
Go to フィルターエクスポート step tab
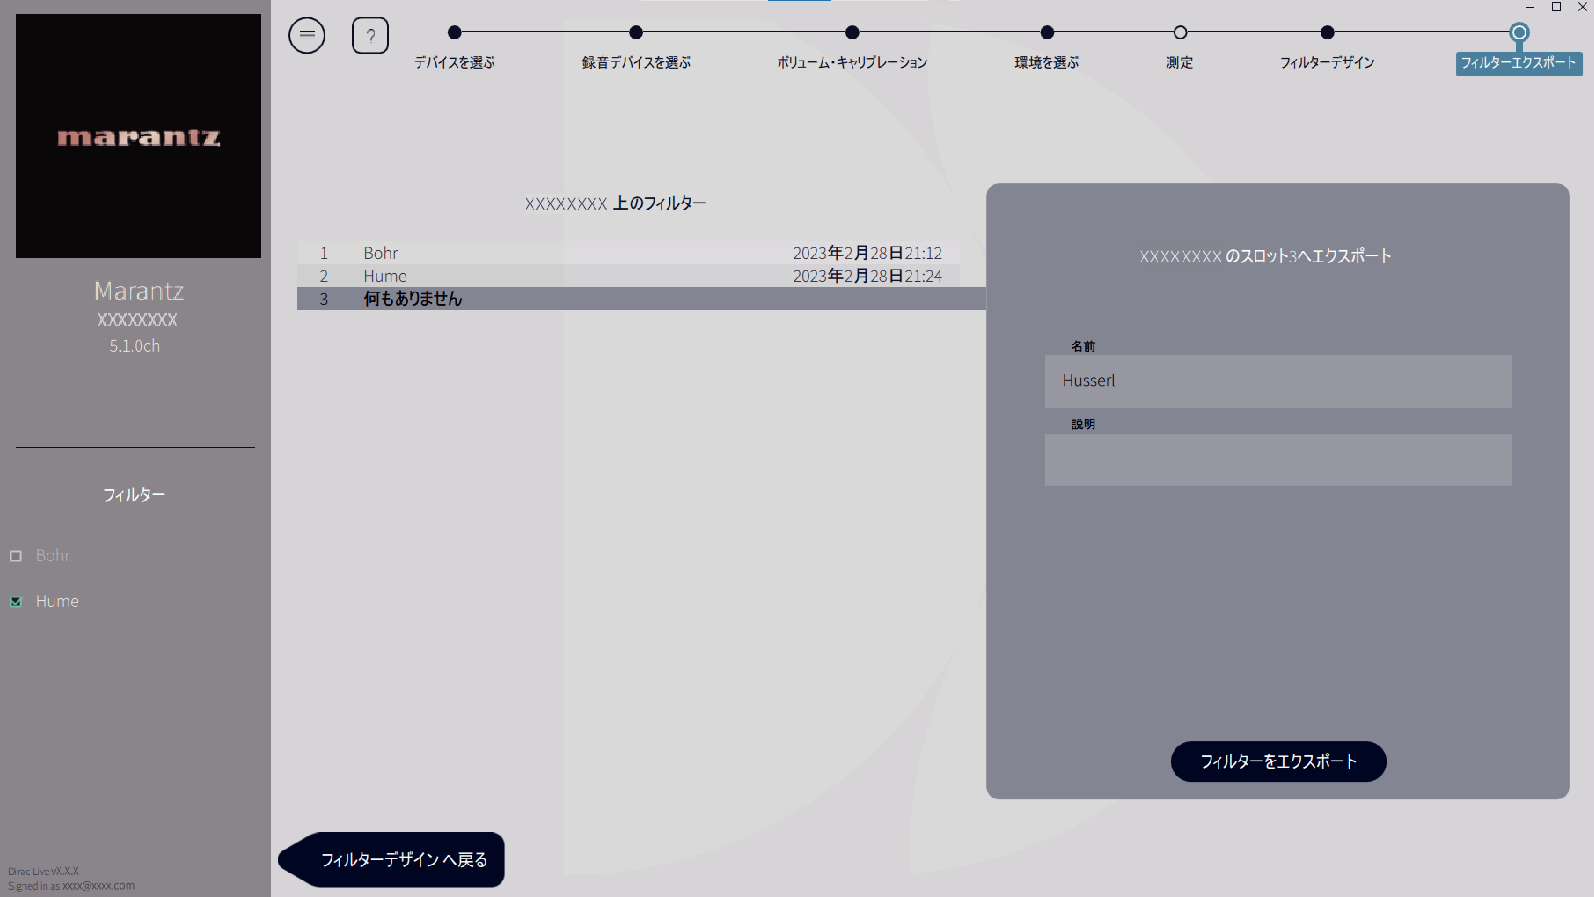coord(1519,63)
